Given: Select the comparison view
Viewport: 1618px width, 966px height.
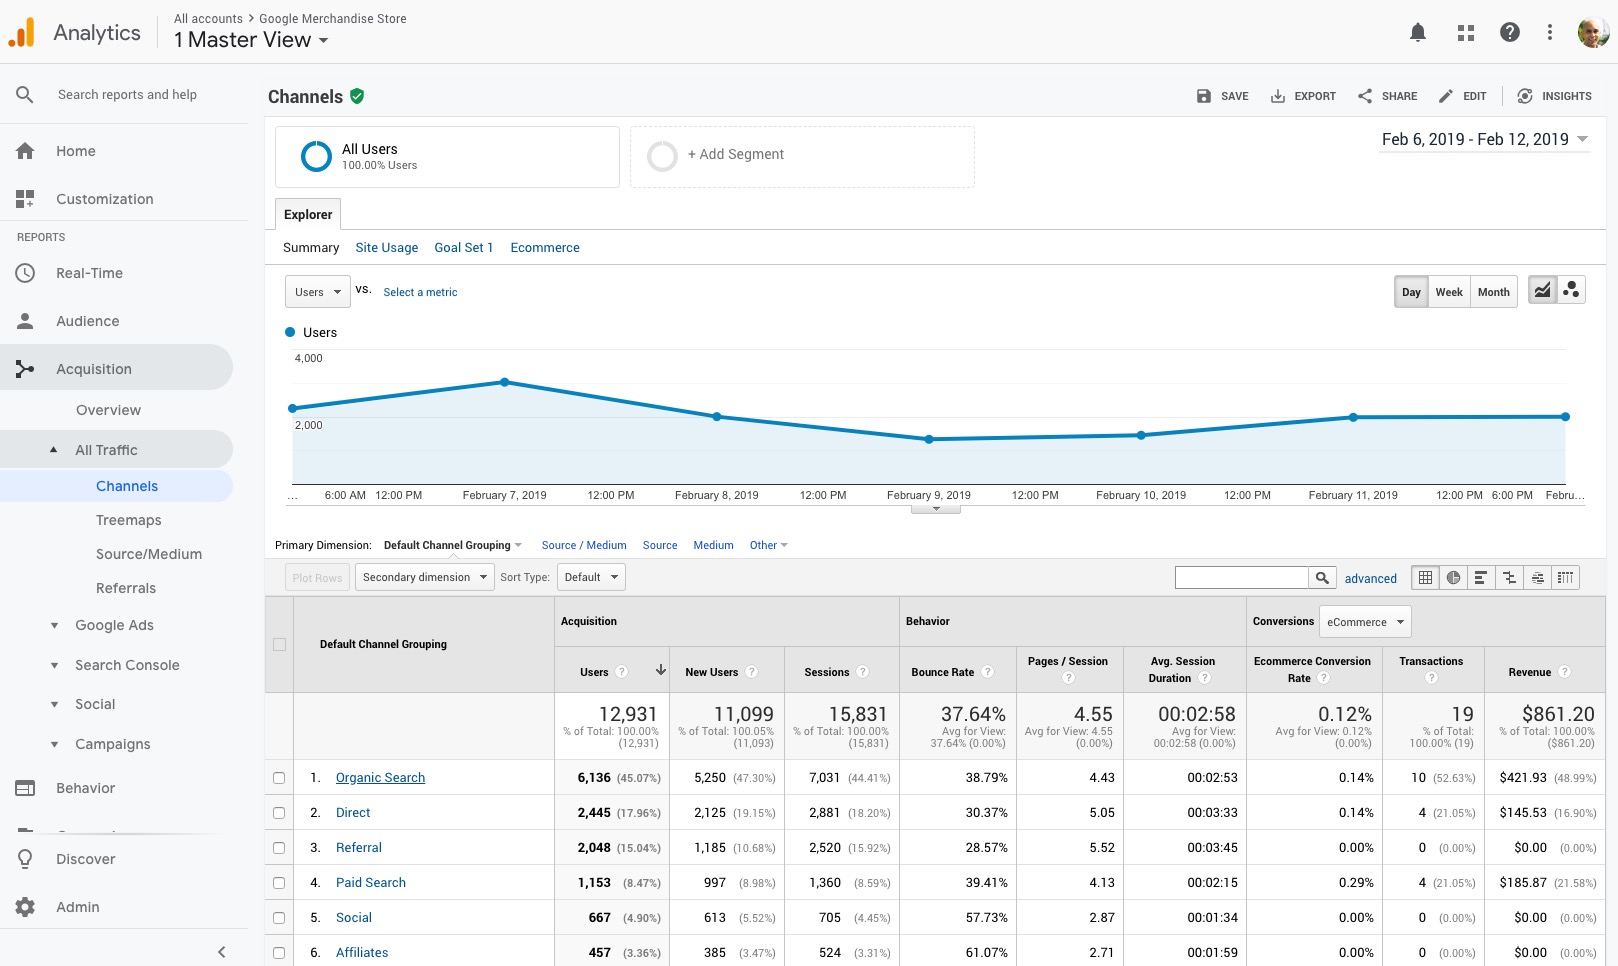Looking at the screenshot, I should coord(1509,577).
